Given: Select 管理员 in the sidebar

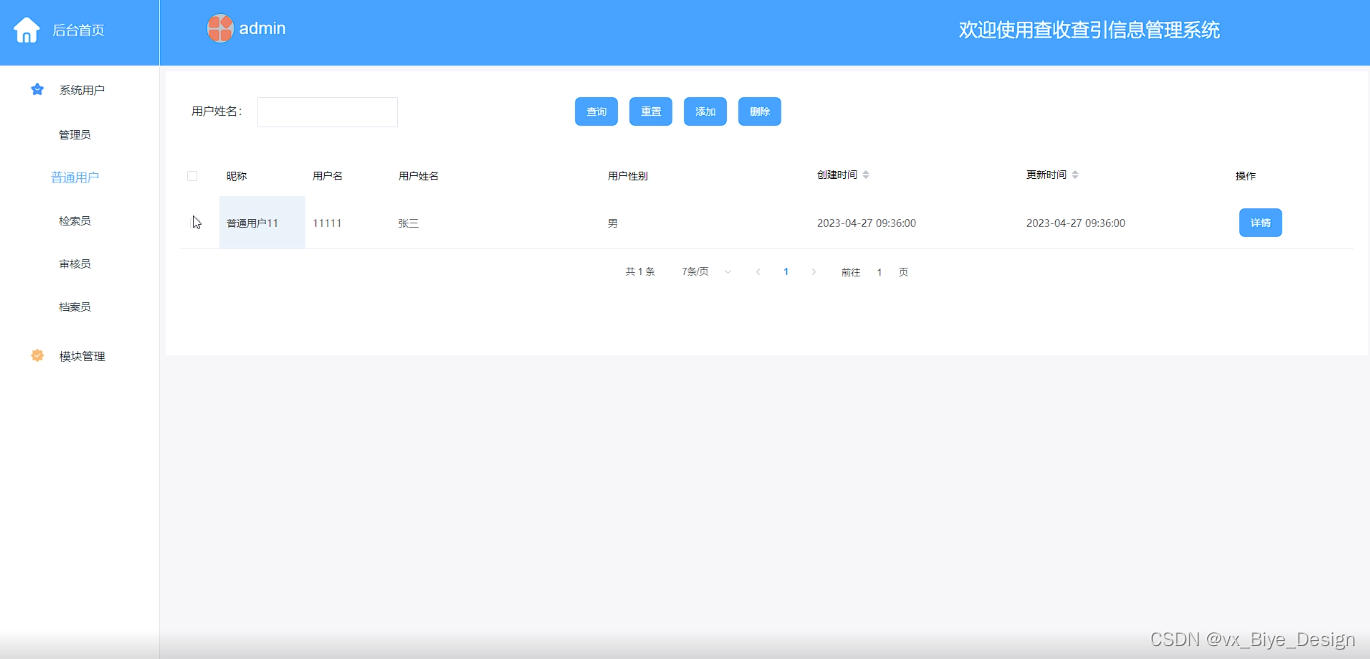Looking at the screenshot, I should [75, 134].
